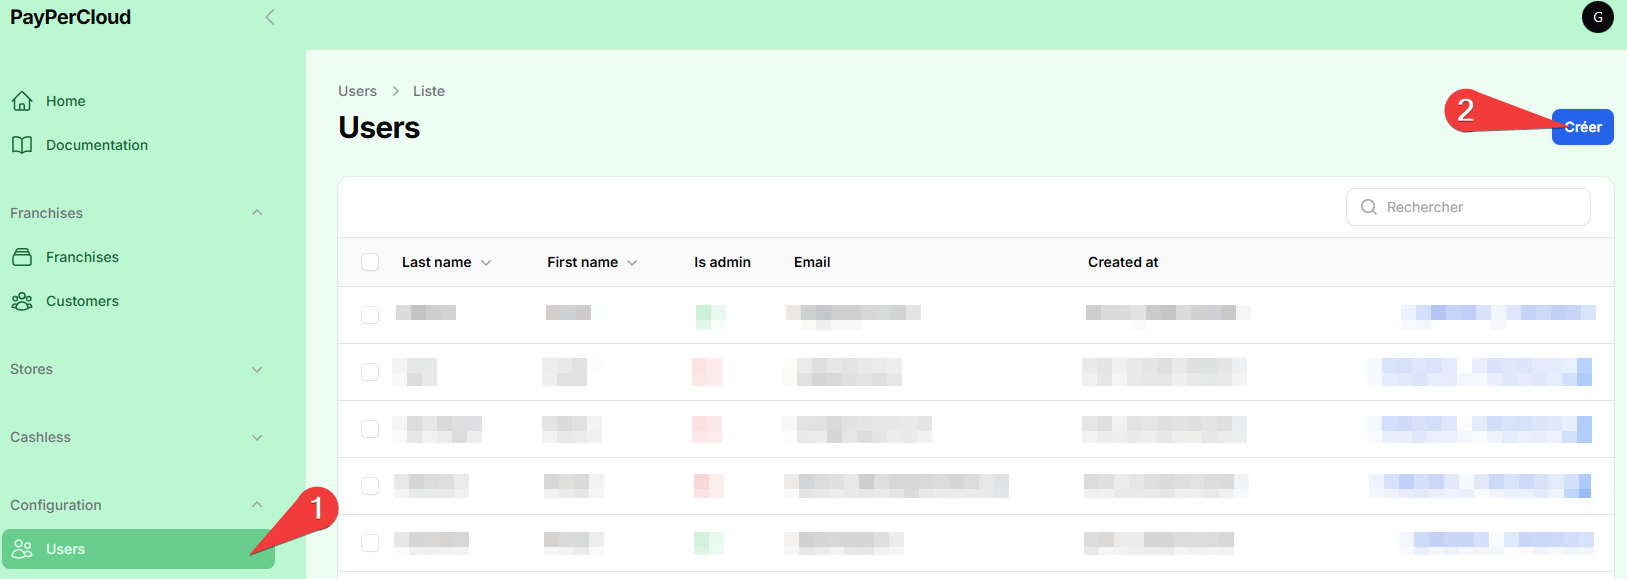Click the Franchises store icon

click(x=22, y=257)
